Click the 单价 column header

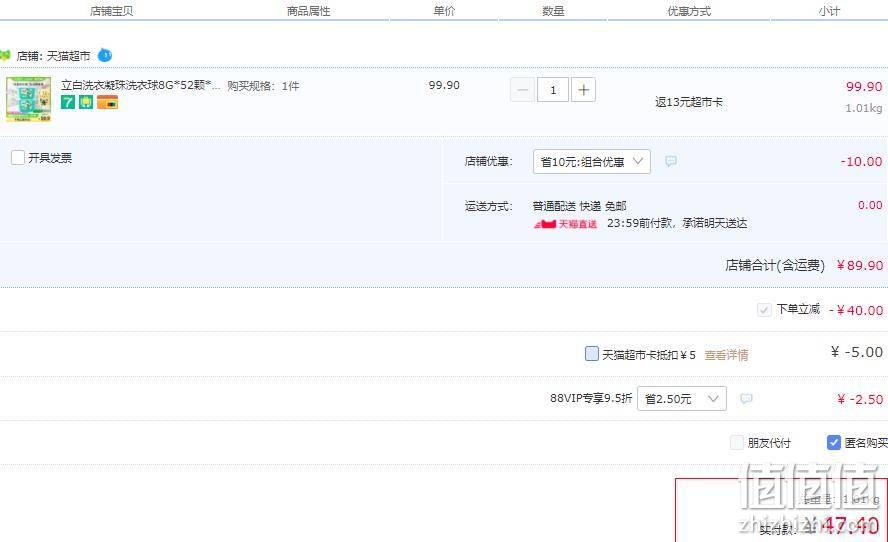444,11
